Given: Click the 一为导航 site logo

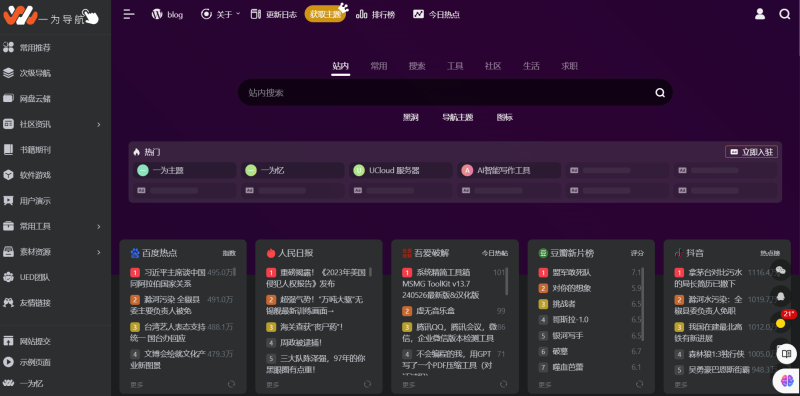Looking at the screenshot, I should pos(51,16).
